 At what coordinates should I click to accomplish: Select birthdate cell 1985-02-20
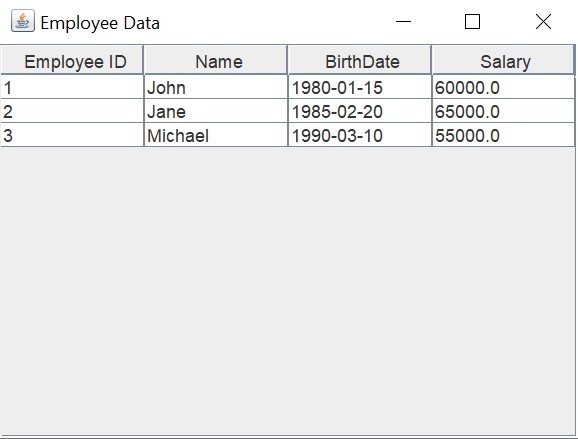click(359, 111)
